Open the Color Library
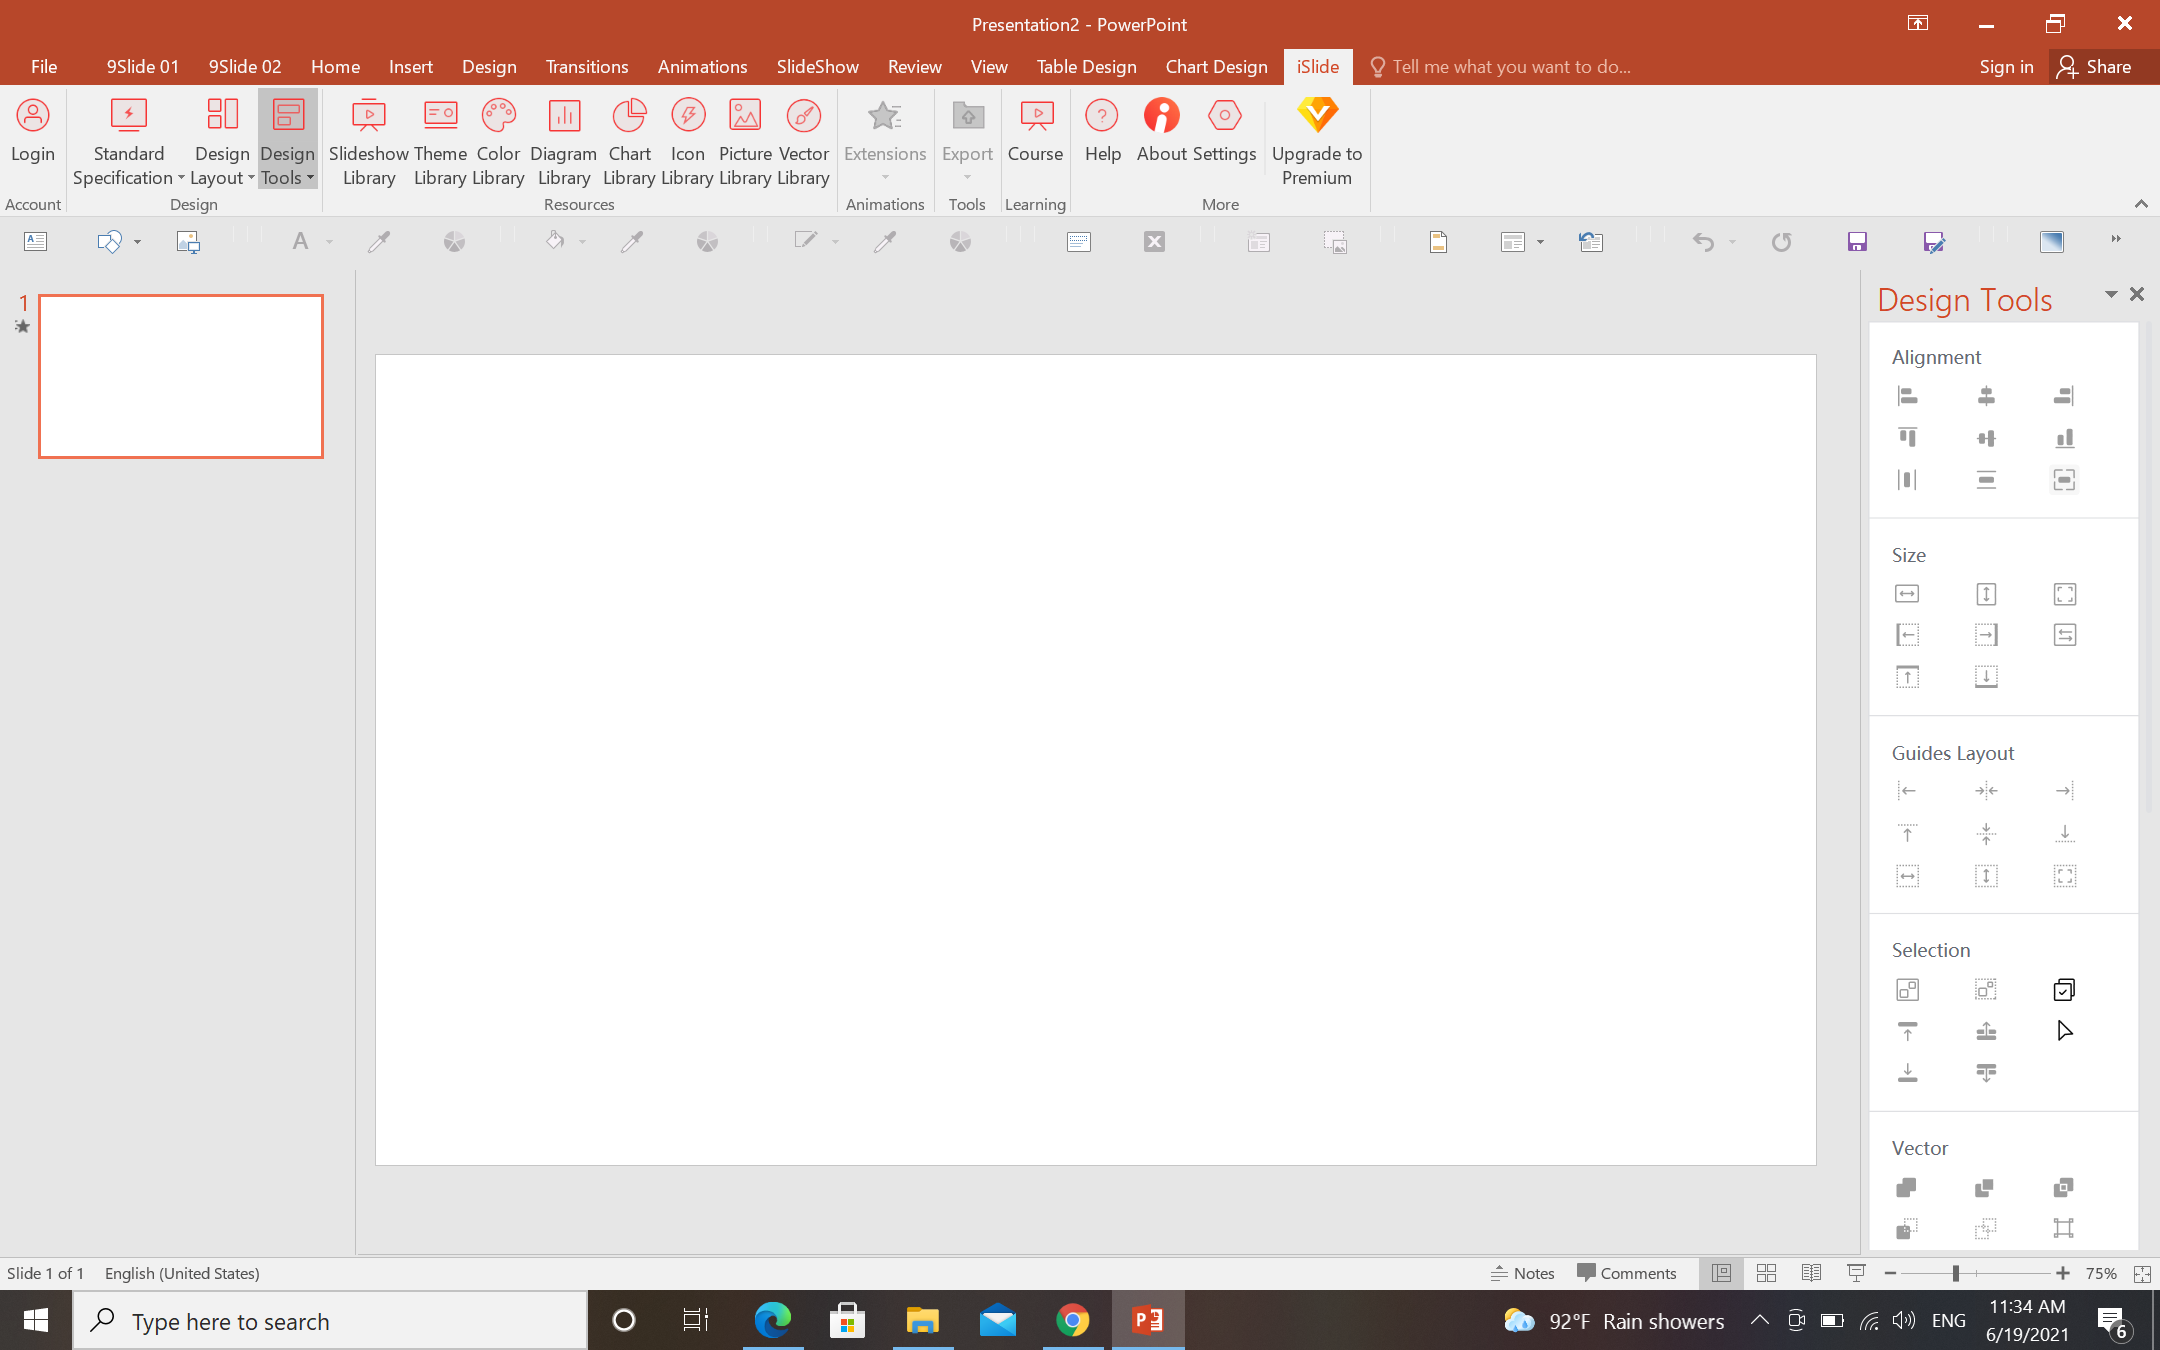2160x1350 pixels. click(x=498, y=142)
